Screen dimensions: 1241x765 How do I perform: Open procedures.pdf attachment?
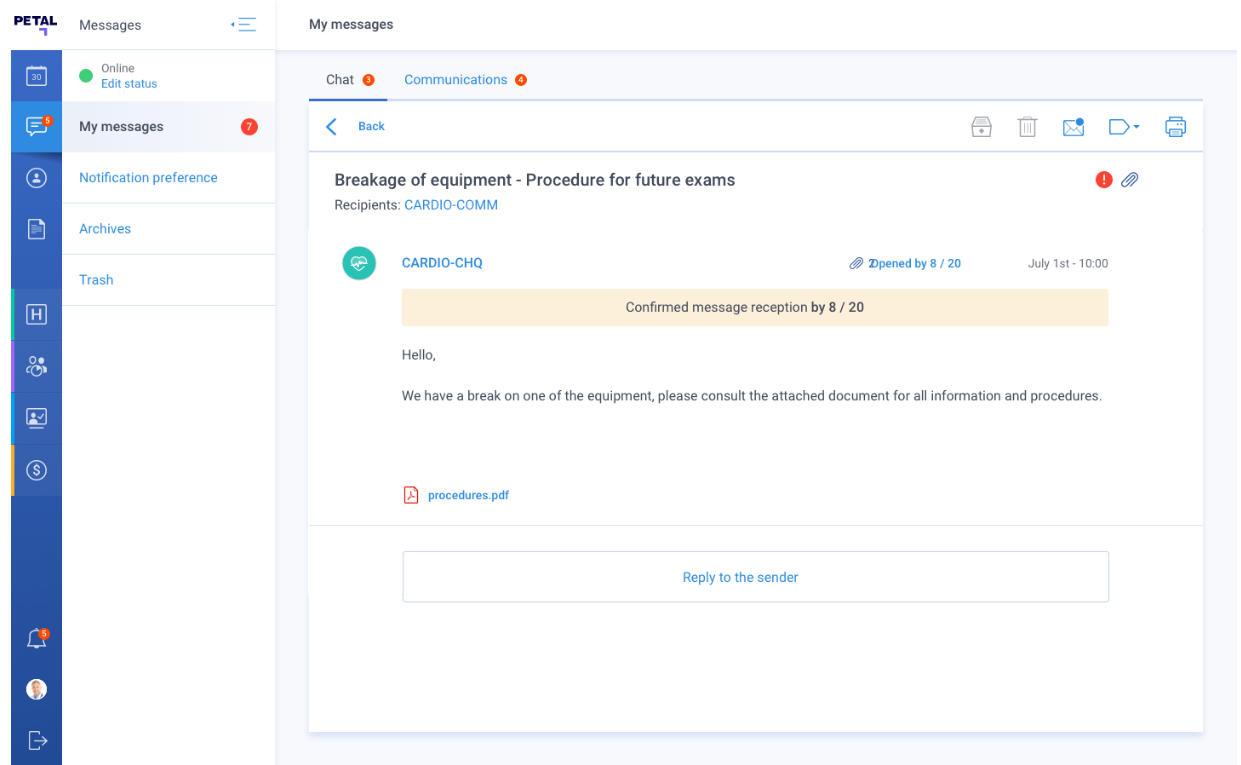point(468,494)
